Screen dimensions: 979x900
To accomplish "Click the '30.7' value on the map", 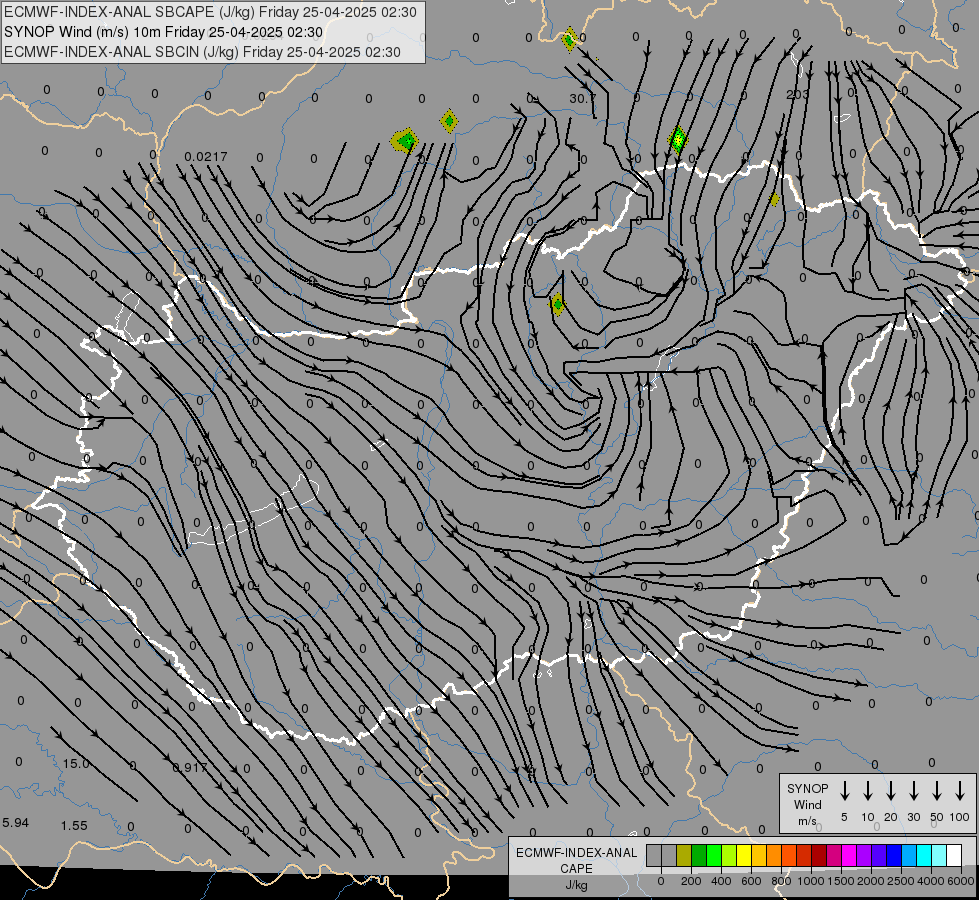I will pos(581,99).
